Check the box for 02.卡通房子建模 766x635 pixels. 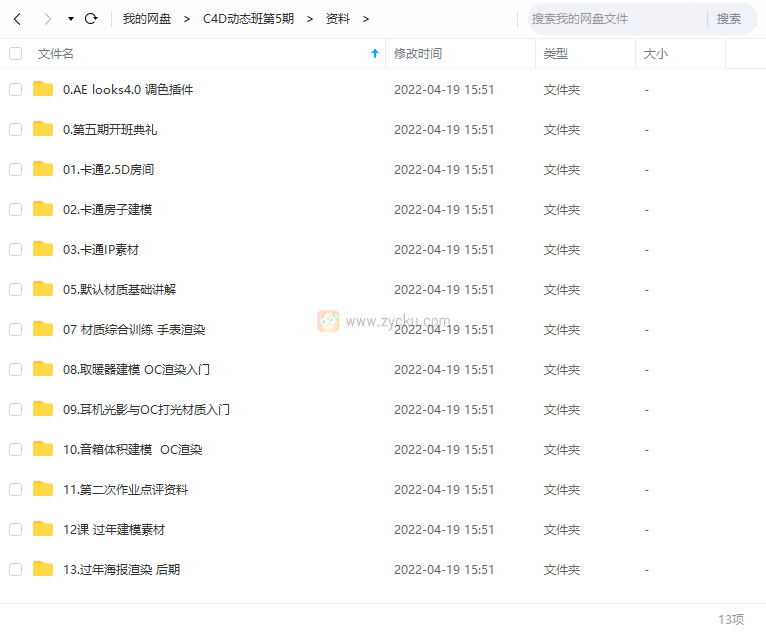15,209
